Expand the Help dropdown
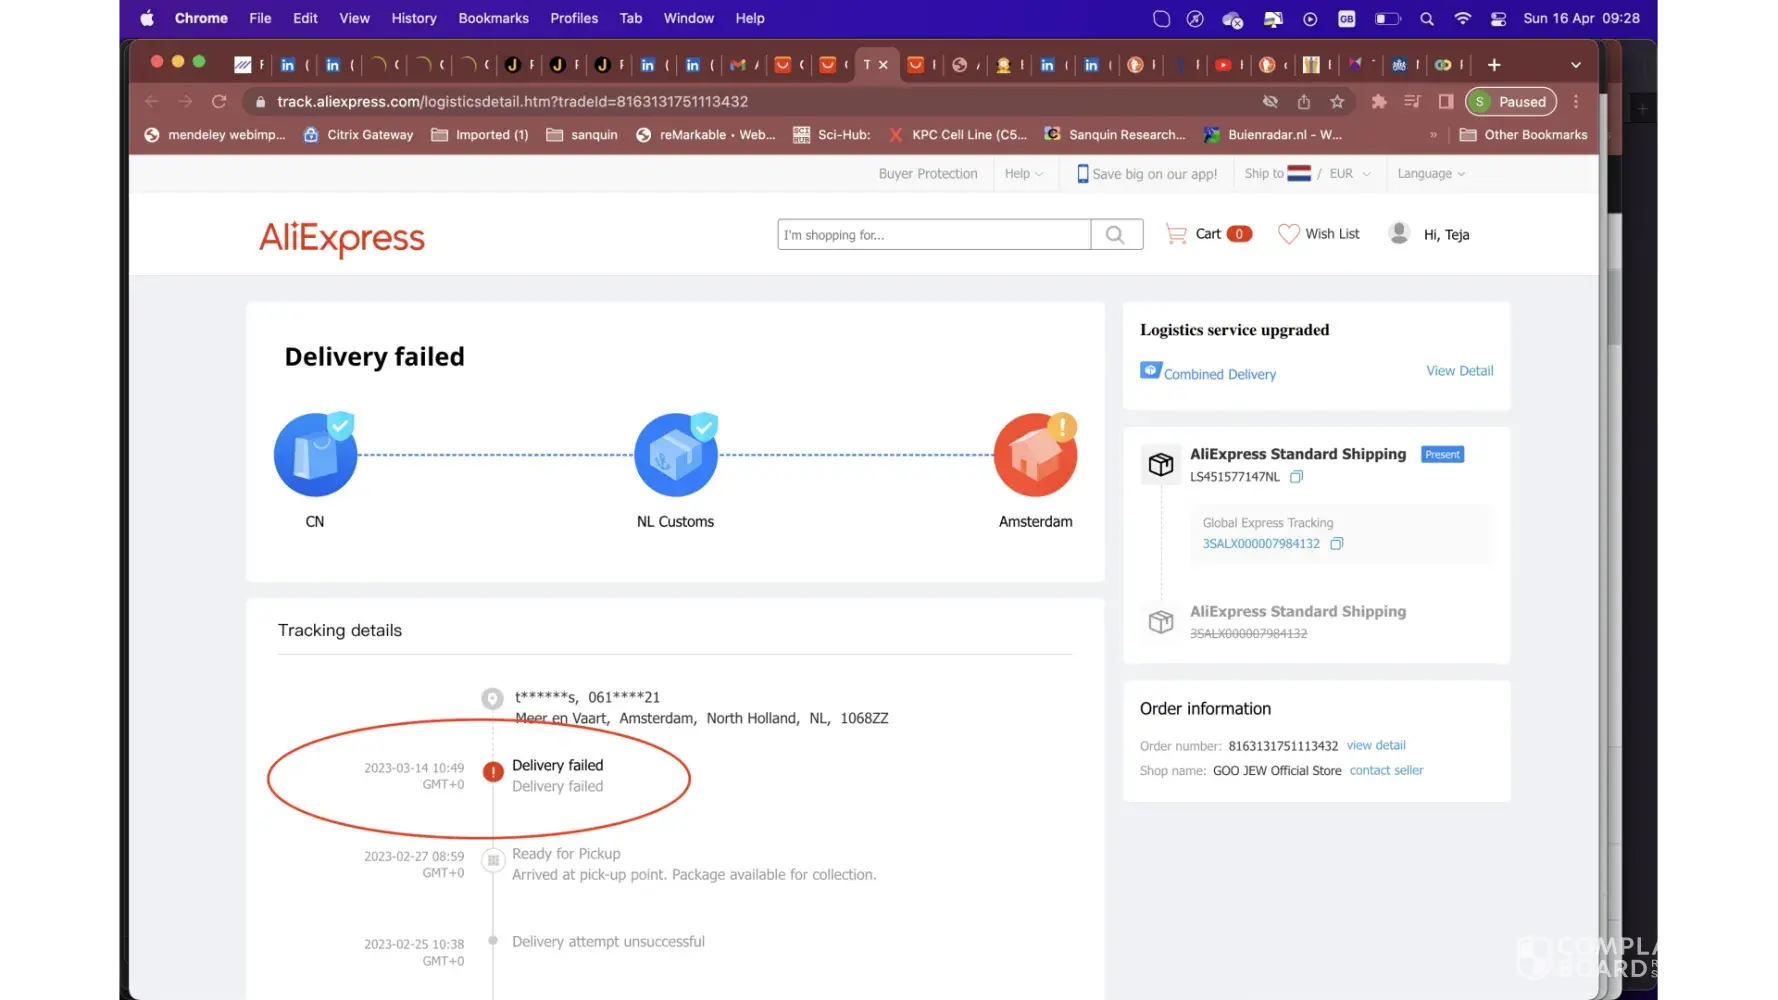 (1023, 174)
